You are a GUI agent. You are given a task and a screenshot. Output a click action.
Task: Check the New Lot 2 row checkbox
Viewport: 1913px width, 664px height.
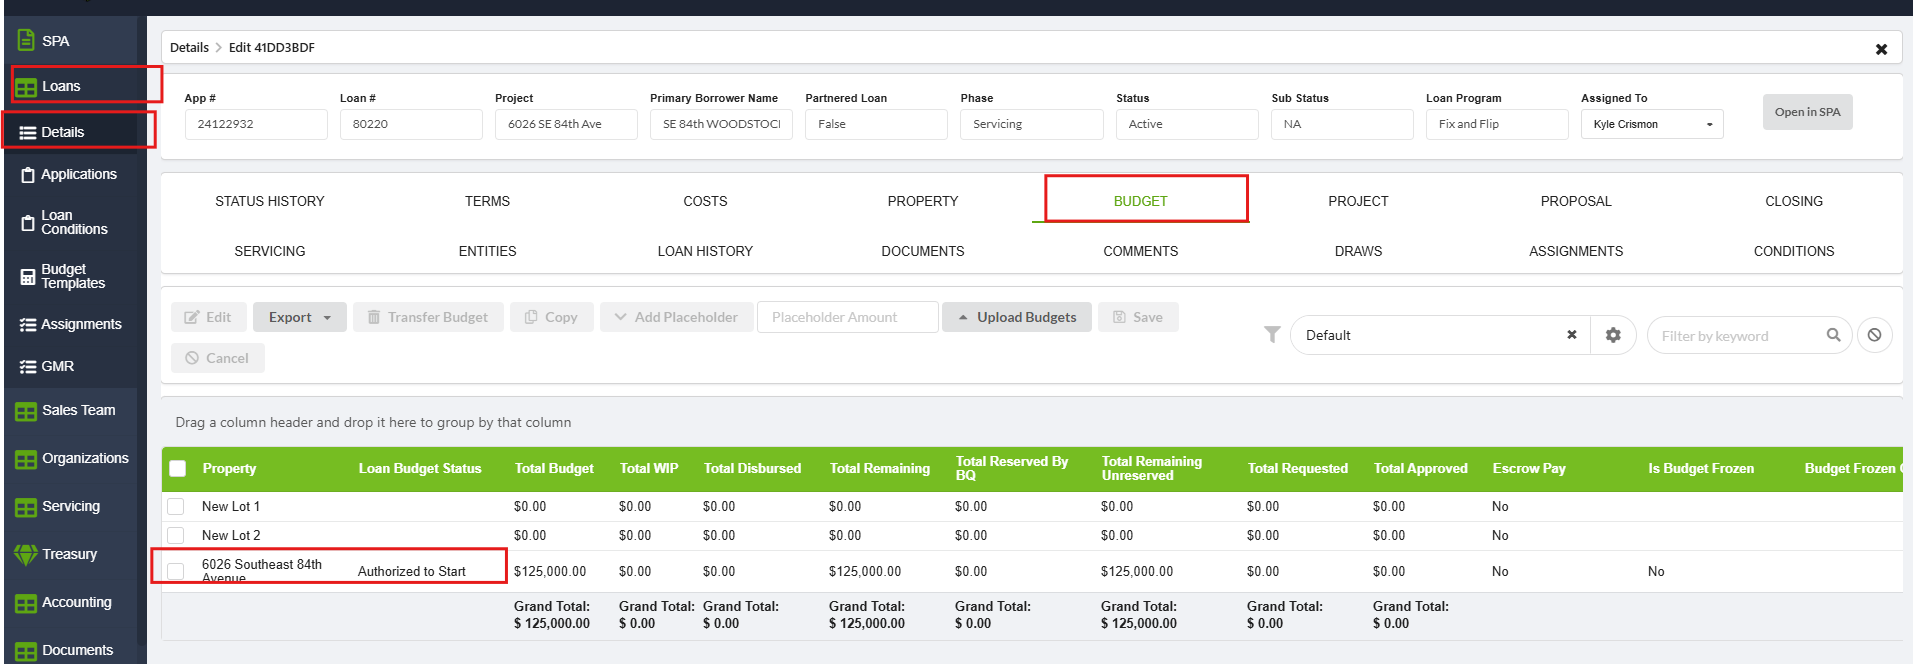pos(176,536)
